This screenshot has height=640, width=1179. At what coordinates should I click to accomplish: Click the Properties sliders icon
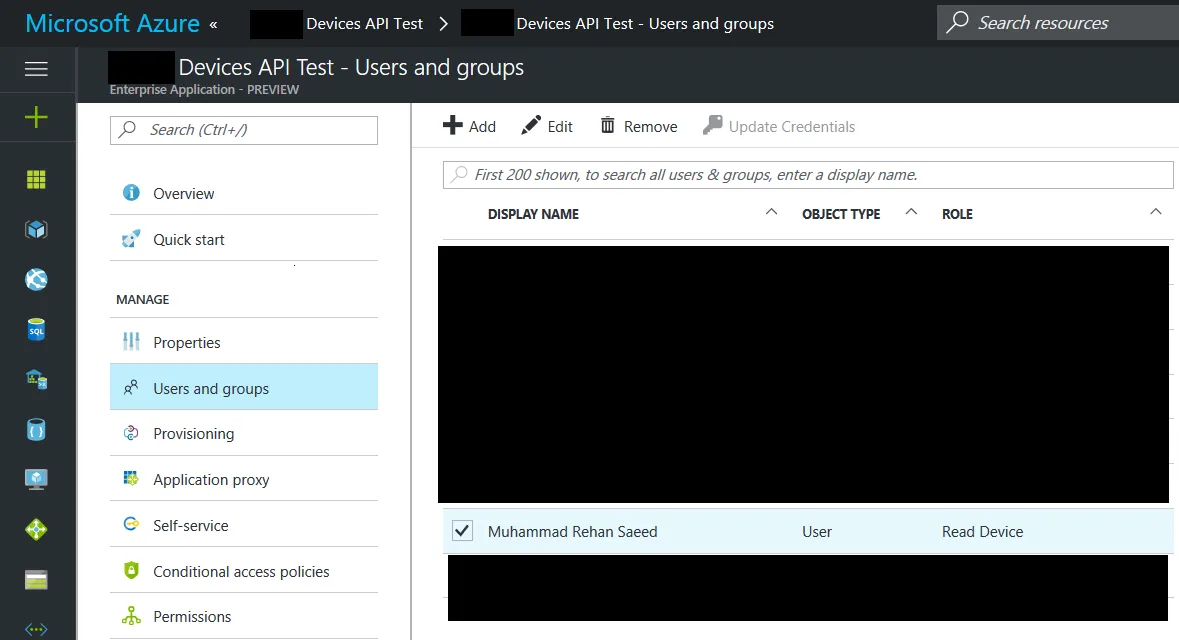coord(131,342)
